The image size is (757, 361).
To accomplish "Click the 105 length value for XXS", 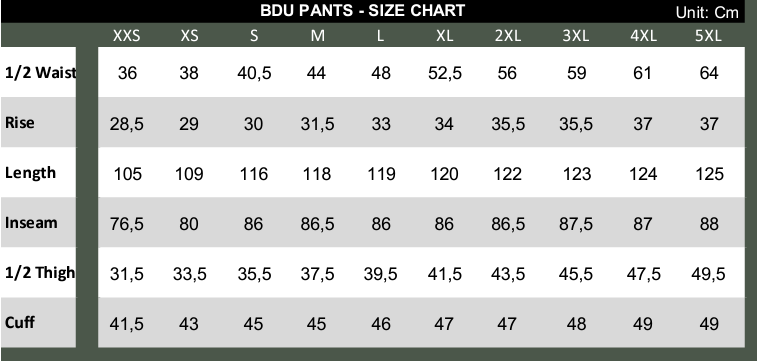I will 127,174.
